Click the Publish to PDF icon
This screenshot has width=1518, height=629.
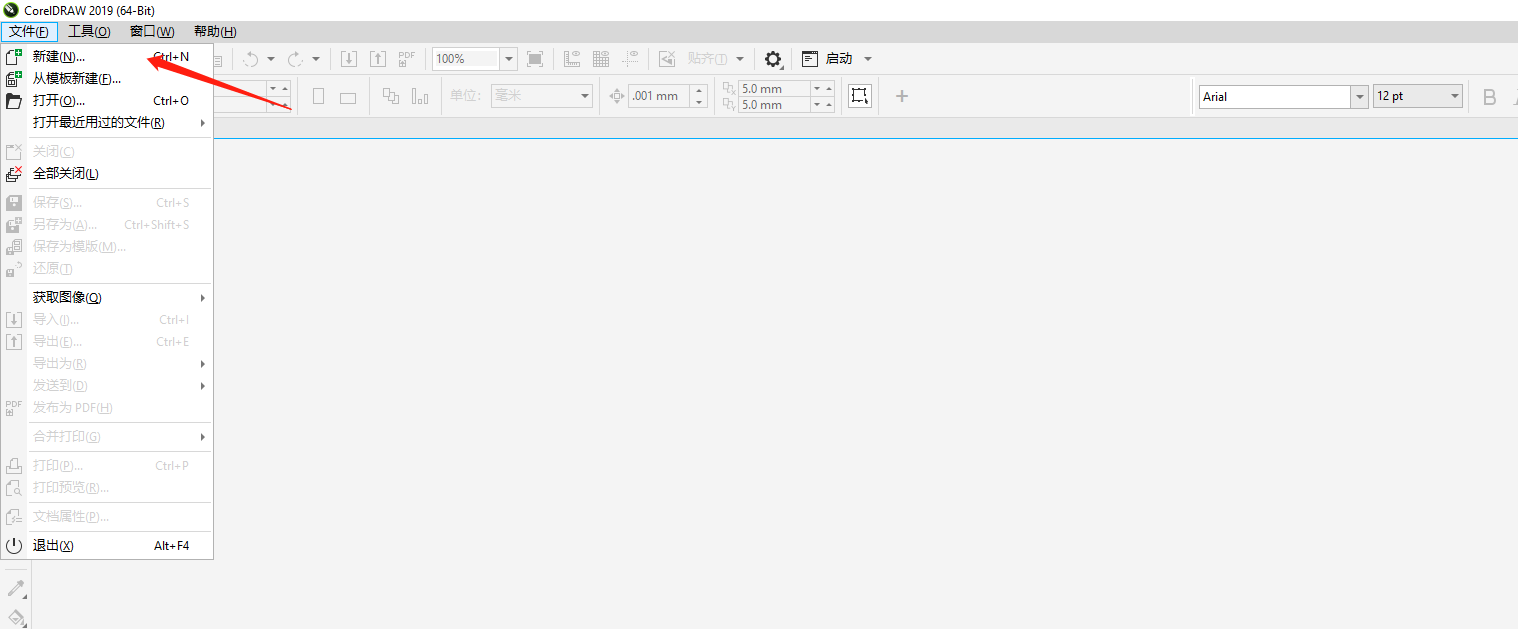click(406, 59)
